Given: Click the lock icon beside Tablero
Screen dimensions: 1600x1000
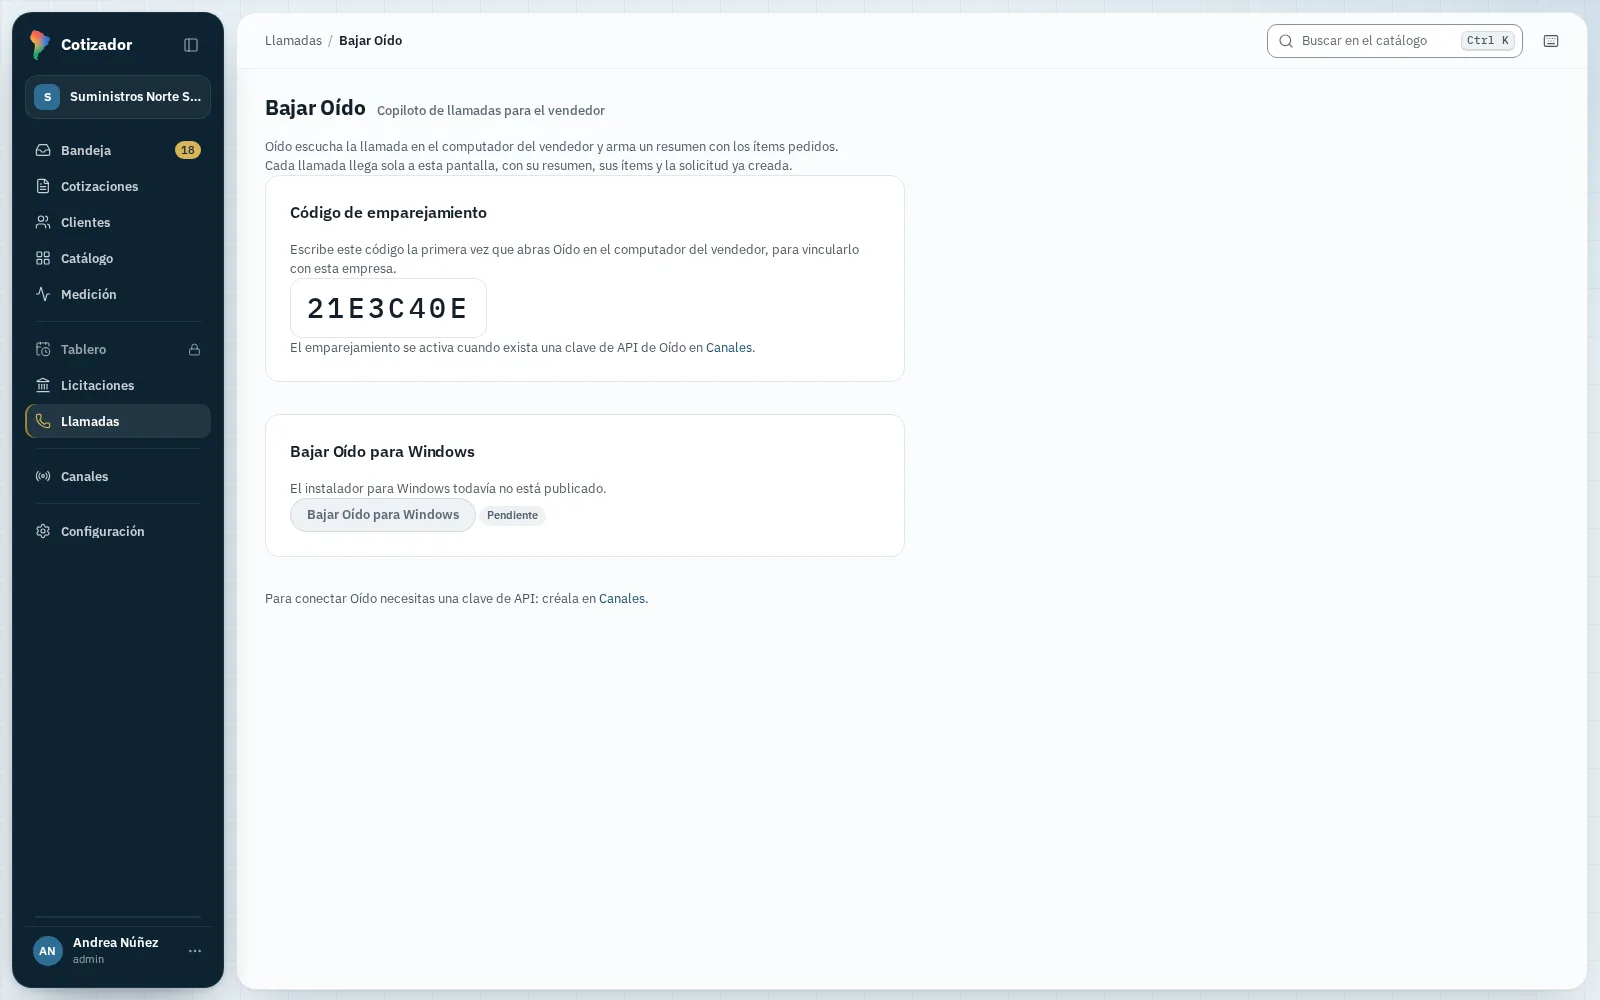Looking at the screenshot, I should tap(195, 350).
